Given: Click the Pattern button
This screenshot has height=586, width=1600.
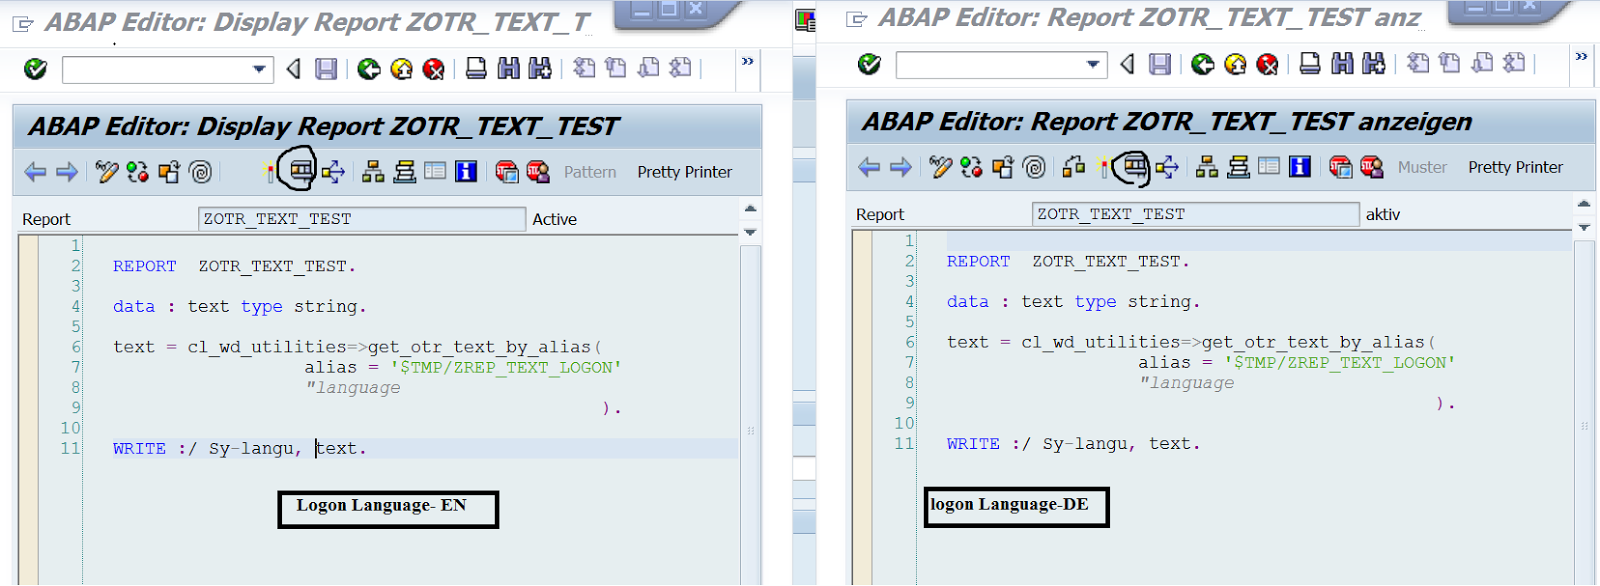Looking at the screenshot, I should coord(590,172).
